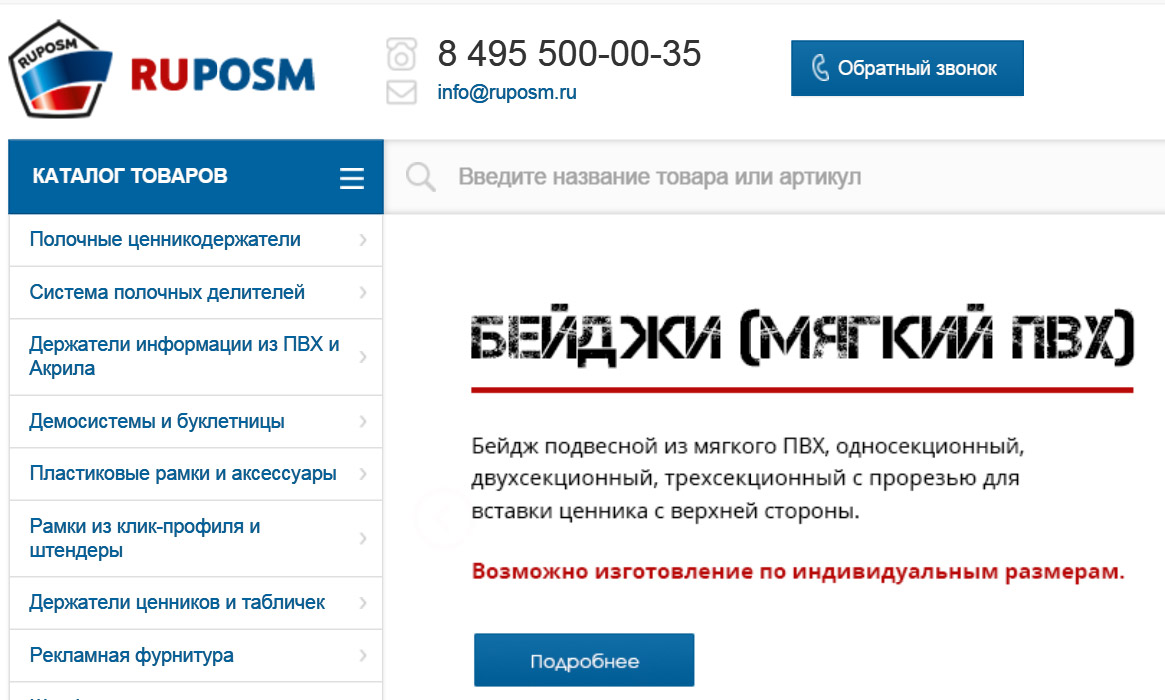Click the RUPOSM shield logo
This screenshot has height=700, width=1165.
coord(61,70)
